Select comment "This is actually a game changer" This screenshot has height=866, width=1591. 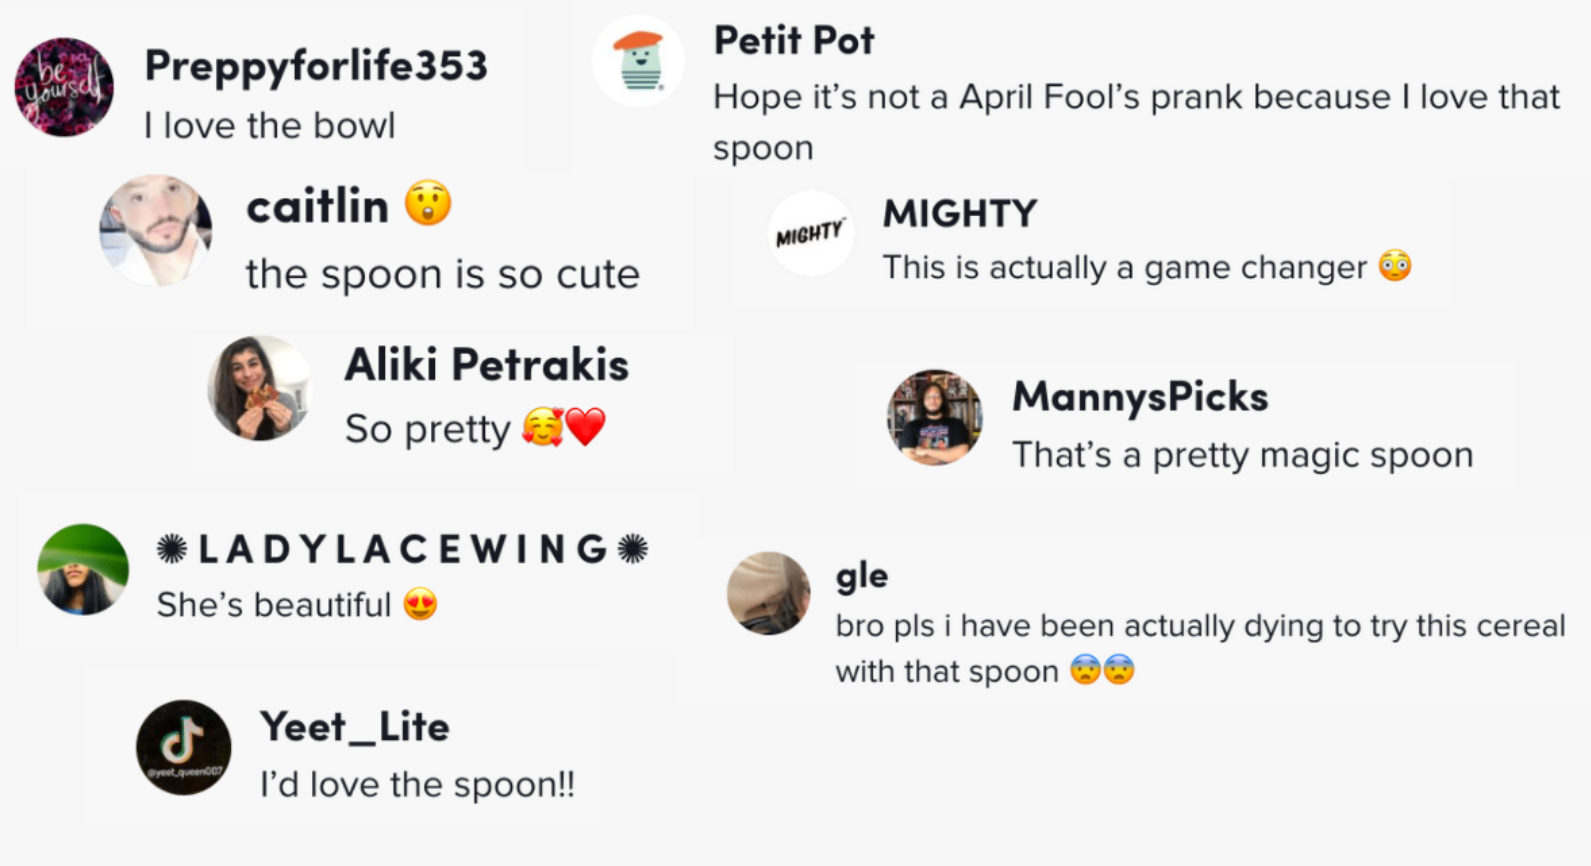pyautogui.click(x=1124, y=268)
